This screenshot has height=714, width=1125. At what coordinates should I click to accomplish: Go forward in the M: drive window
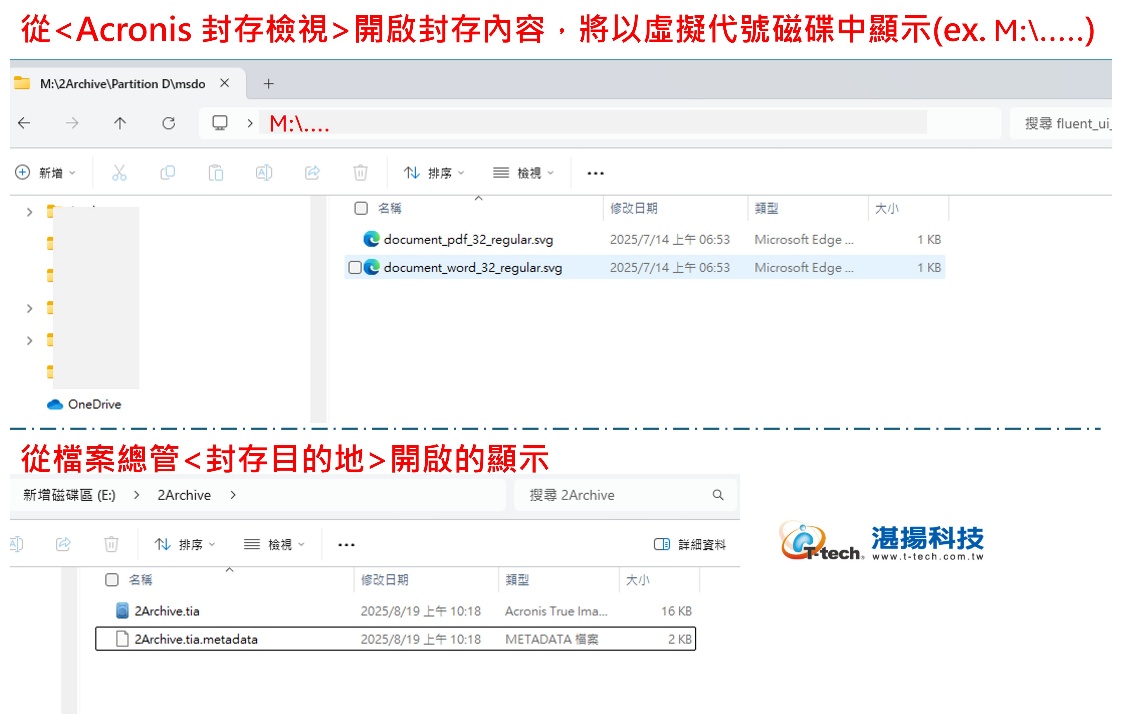[72, 123]
